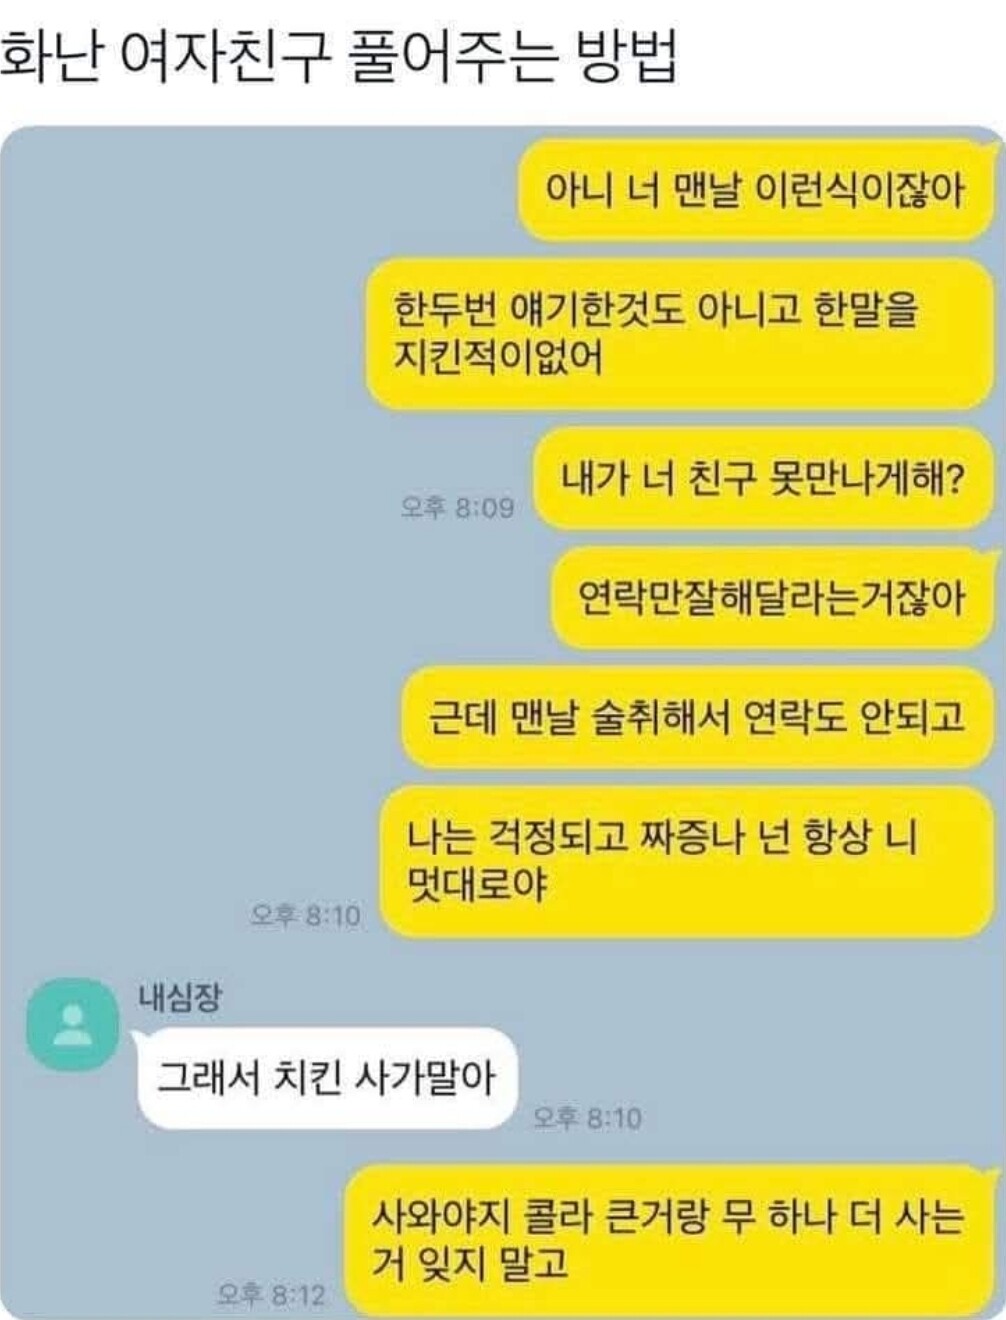
Task: Click the 오후 8:09 timestamp
Action: 457,508
